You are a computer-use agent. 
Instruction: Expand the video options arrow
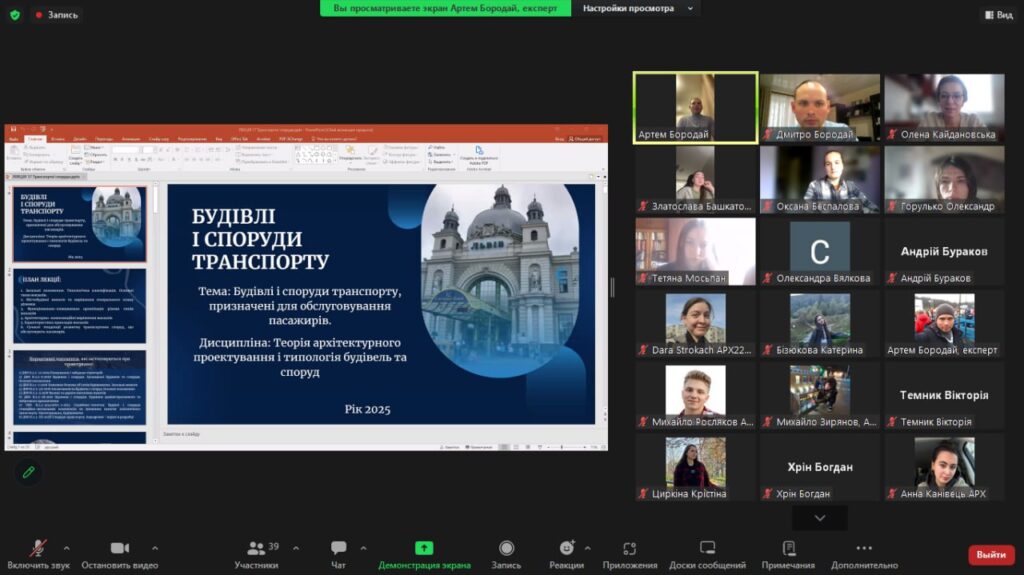(155, 548)
